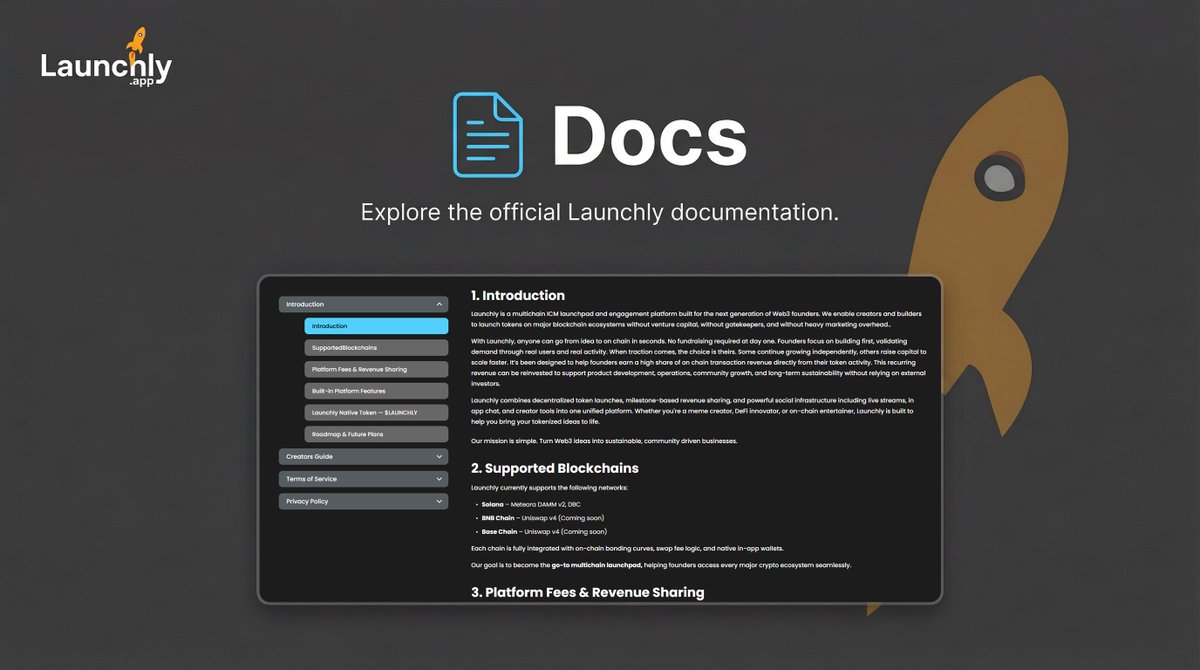Viewport: 1200px width, 670px height.
Task: Collapse the Introduction section chevron
Action: [439, 304]
